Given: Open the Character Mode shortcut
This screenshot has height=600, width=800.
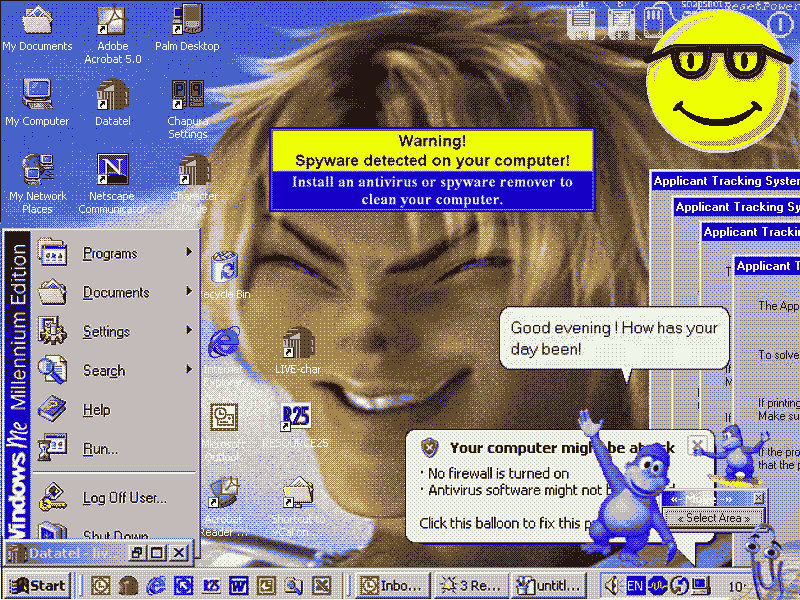Looking at the screenshot, I should [x=194, y=184].
